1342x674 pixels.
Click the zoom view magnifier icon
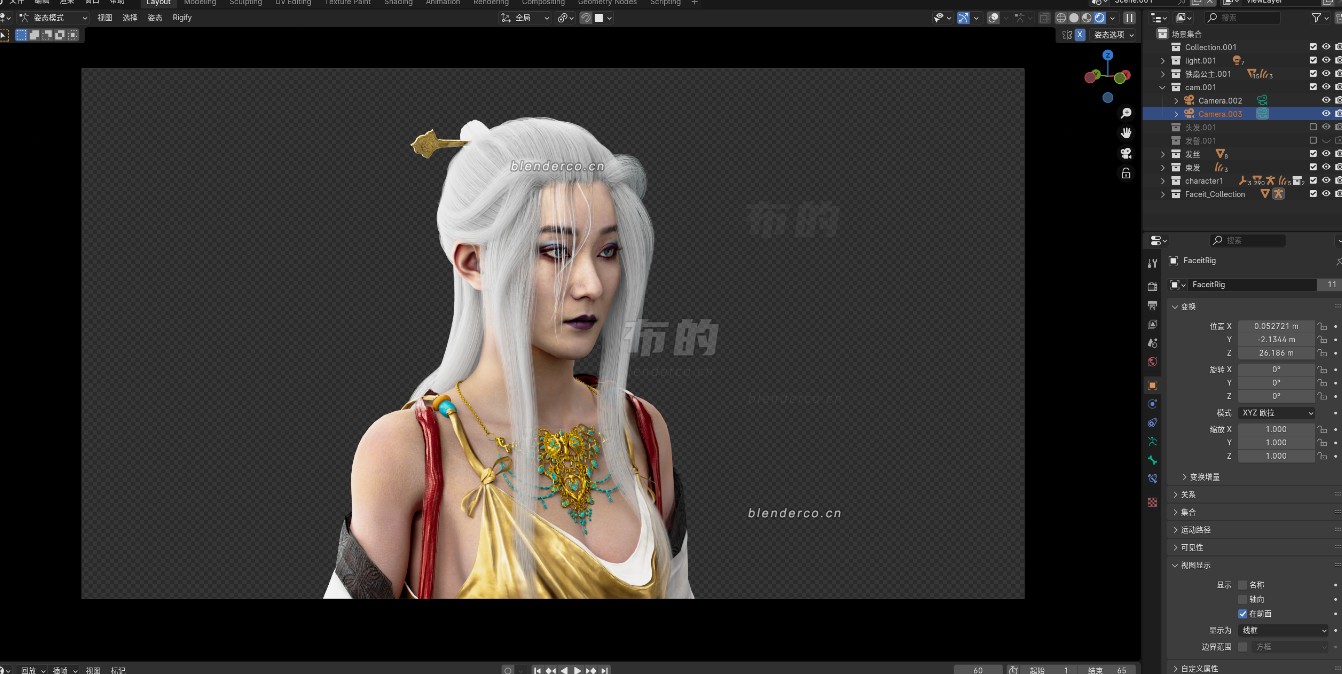1126,113
